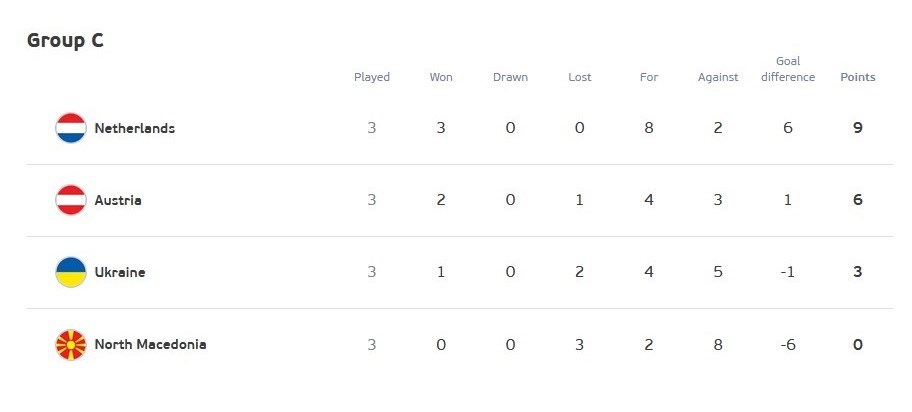The width and height of the screenshot is (912, 412).
Task: Click the North Macedonia flag icon
Action: (x=71, y=345)
